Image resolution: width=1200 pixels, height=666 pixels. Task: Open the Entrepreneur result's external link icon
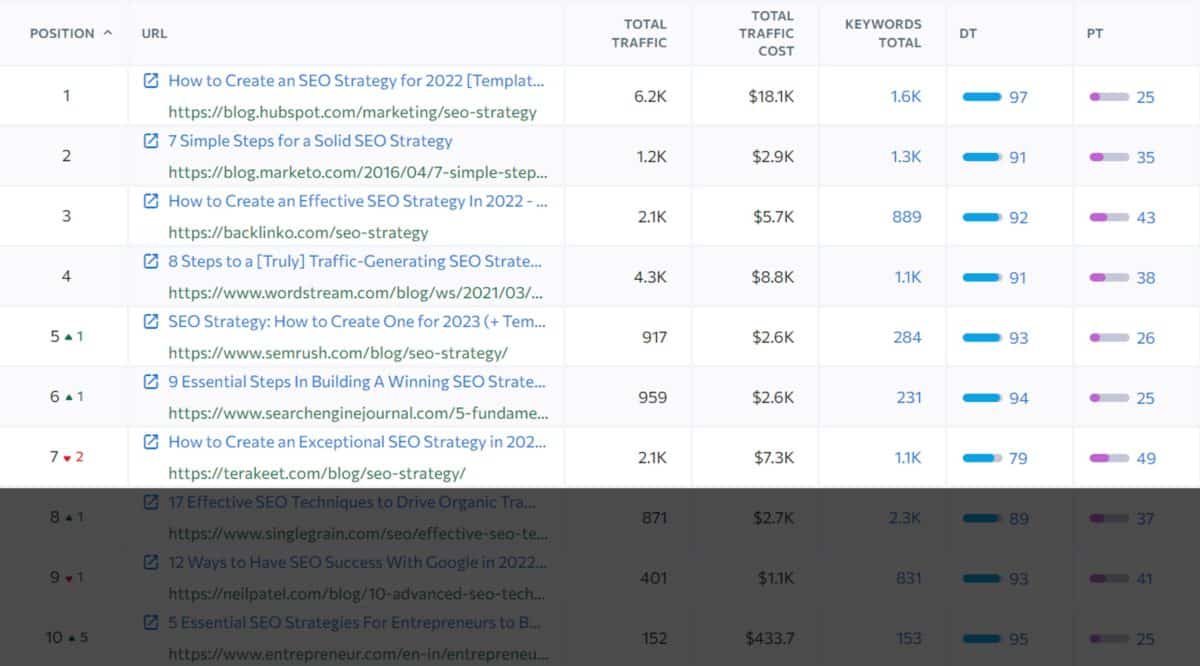[x=150, y=622]
